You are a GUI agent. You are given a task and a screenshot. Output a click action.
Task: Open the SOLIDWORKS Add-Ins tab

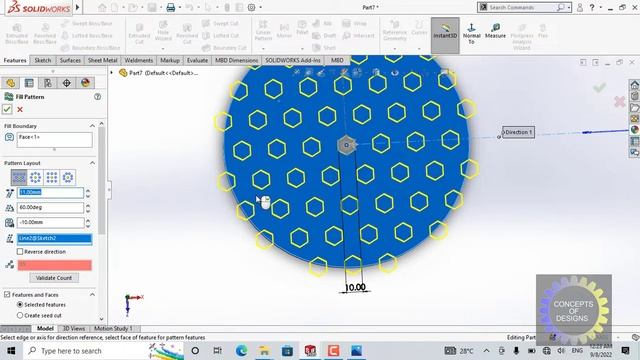tap(293, 60)
